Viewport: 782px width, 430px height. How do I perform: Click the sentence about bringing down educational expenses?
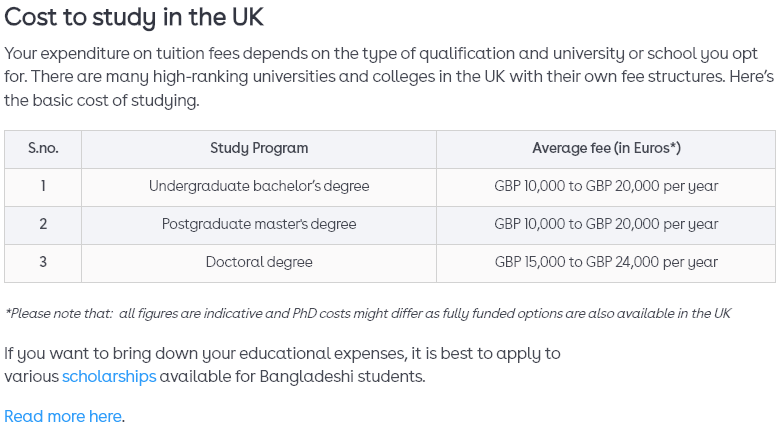(x=282, y=353)
